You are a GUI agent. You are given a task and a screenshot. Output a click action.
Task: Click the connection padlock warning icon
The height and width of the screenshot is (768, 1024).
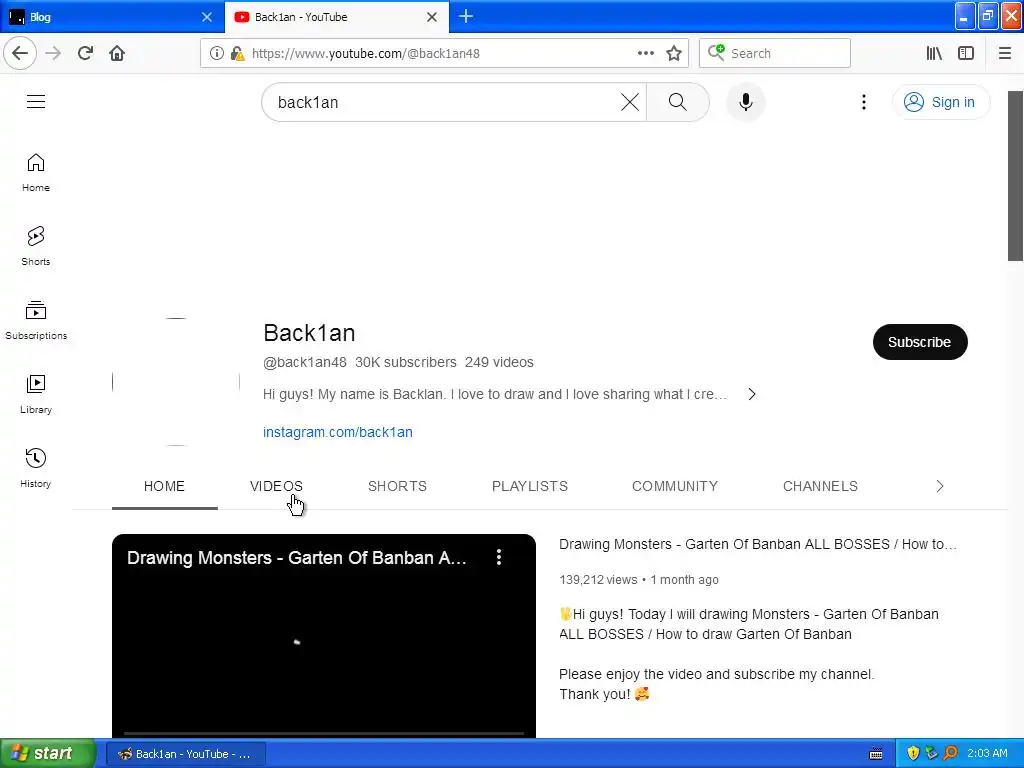coord(238,54)
